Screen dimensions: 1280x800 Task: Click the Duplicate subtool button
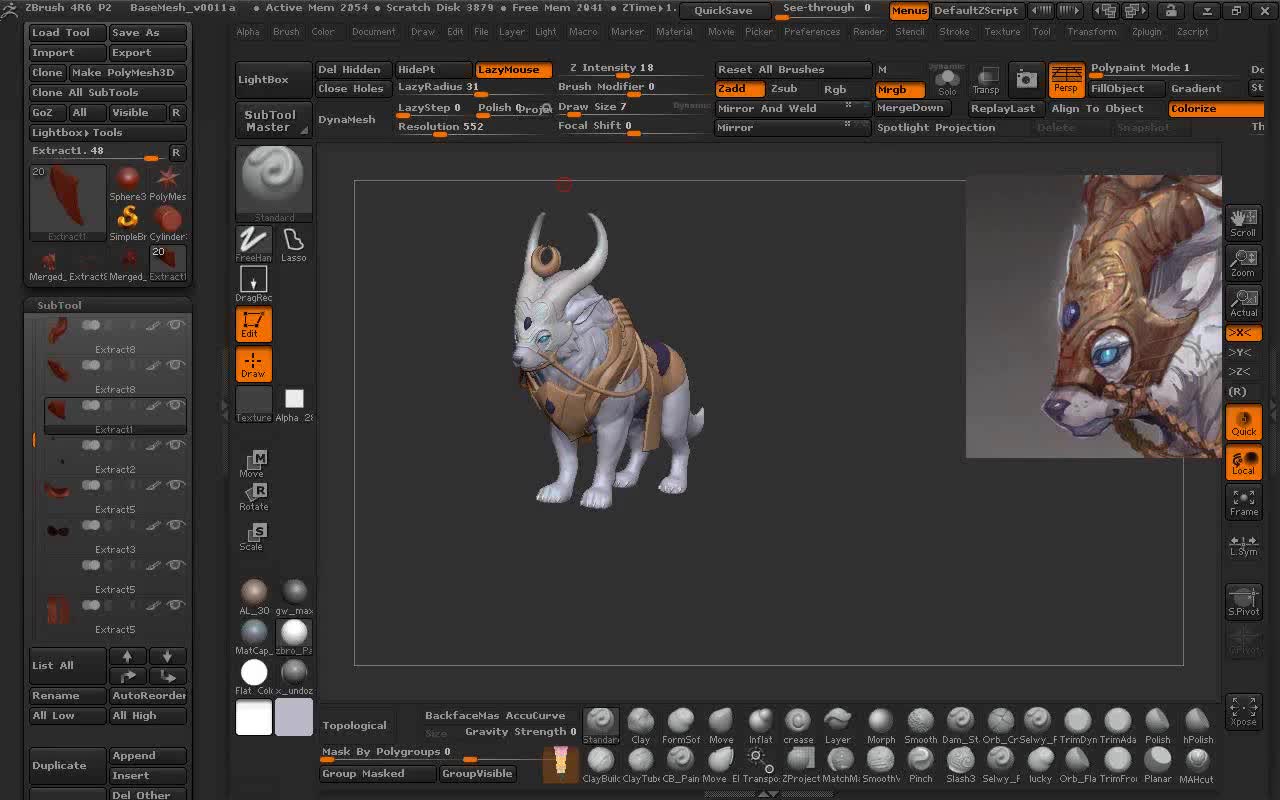click(66, 765)
